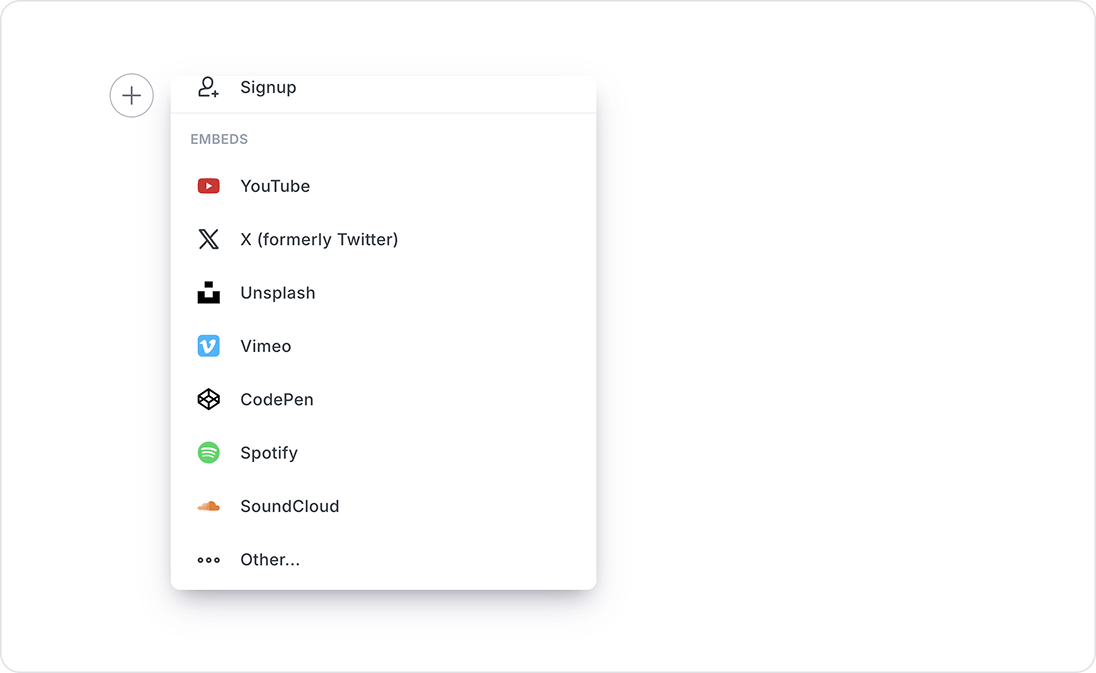1096x673 pixels.
Task: Click the Signup person-plus icon
Action: click(208, 87)
